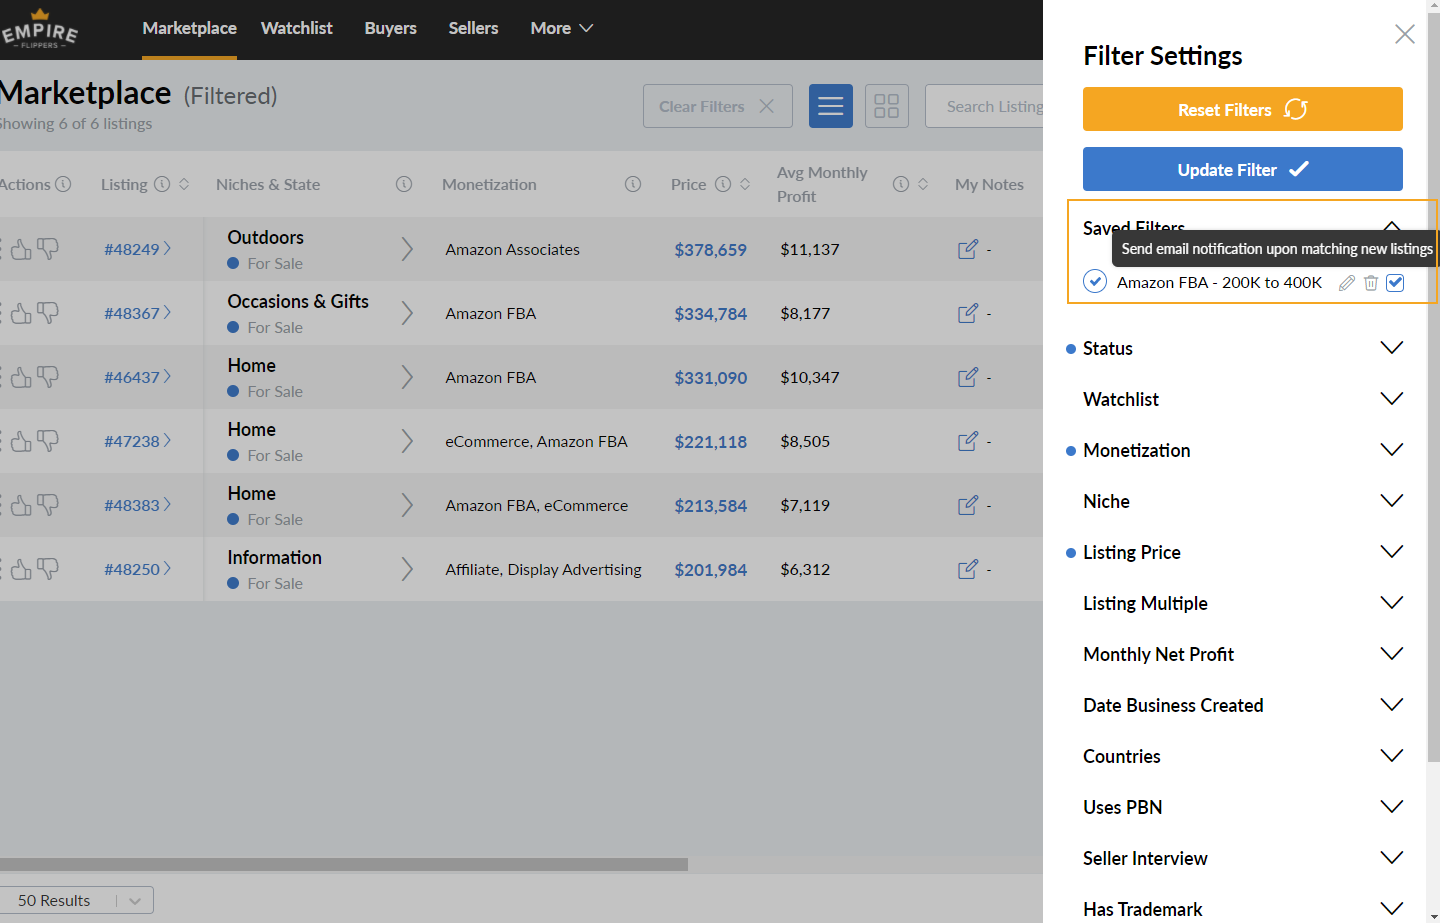Expand Occasions & Gifts row chevron
The height and width of the screenshot is (923, 1440).
click(406, 313)
